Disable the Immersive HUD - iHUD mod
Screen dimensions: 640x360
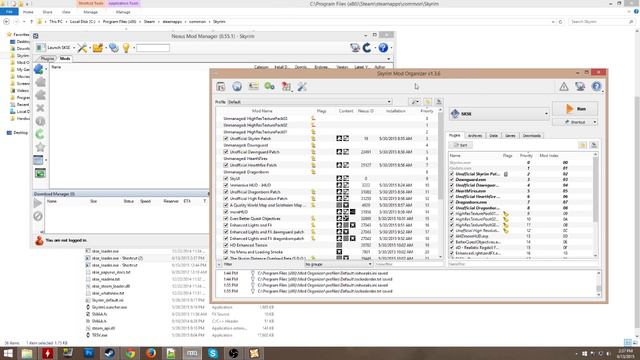pos(226,185)
